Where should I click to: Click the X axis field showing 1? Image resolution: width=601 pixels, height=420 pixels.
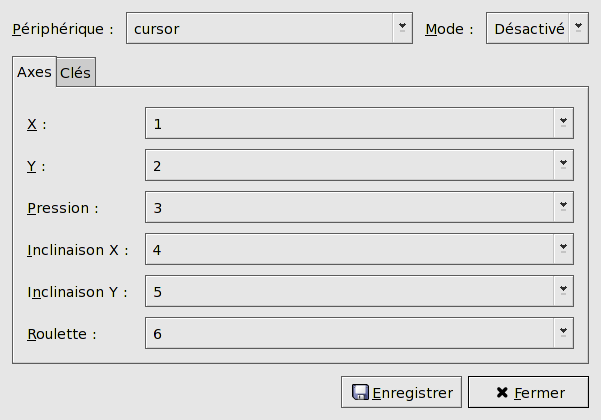(x=350, y=123)
